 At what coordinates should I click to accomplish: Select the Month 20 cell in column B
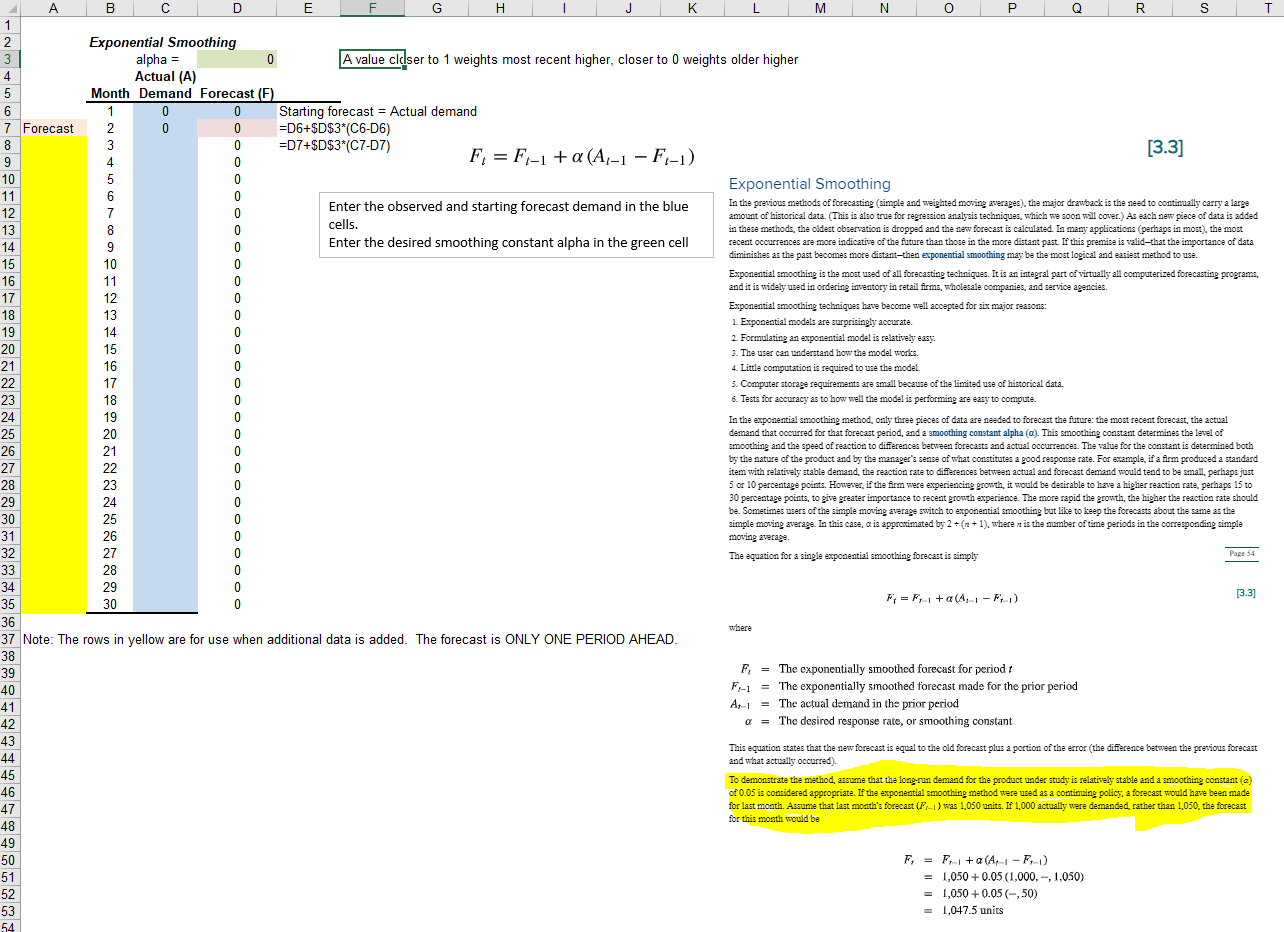[110, 434]
